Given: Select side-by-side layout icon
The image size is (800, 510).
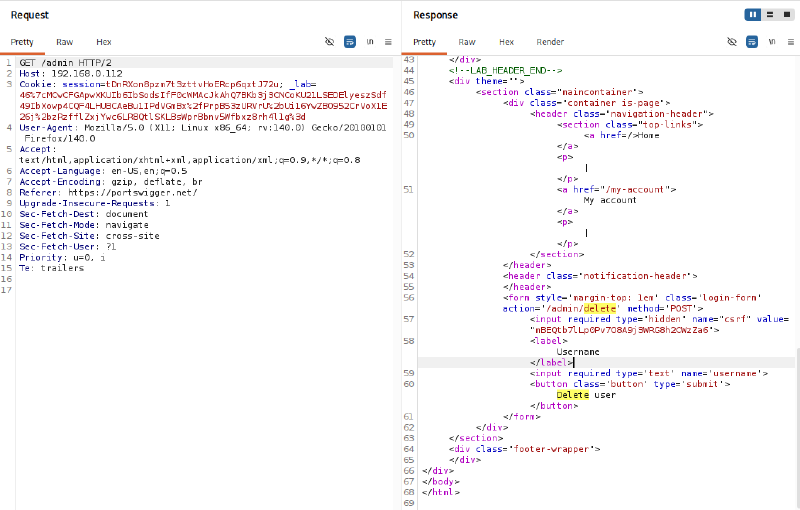Looking at the screenshot, I should (x=753, y=14).
